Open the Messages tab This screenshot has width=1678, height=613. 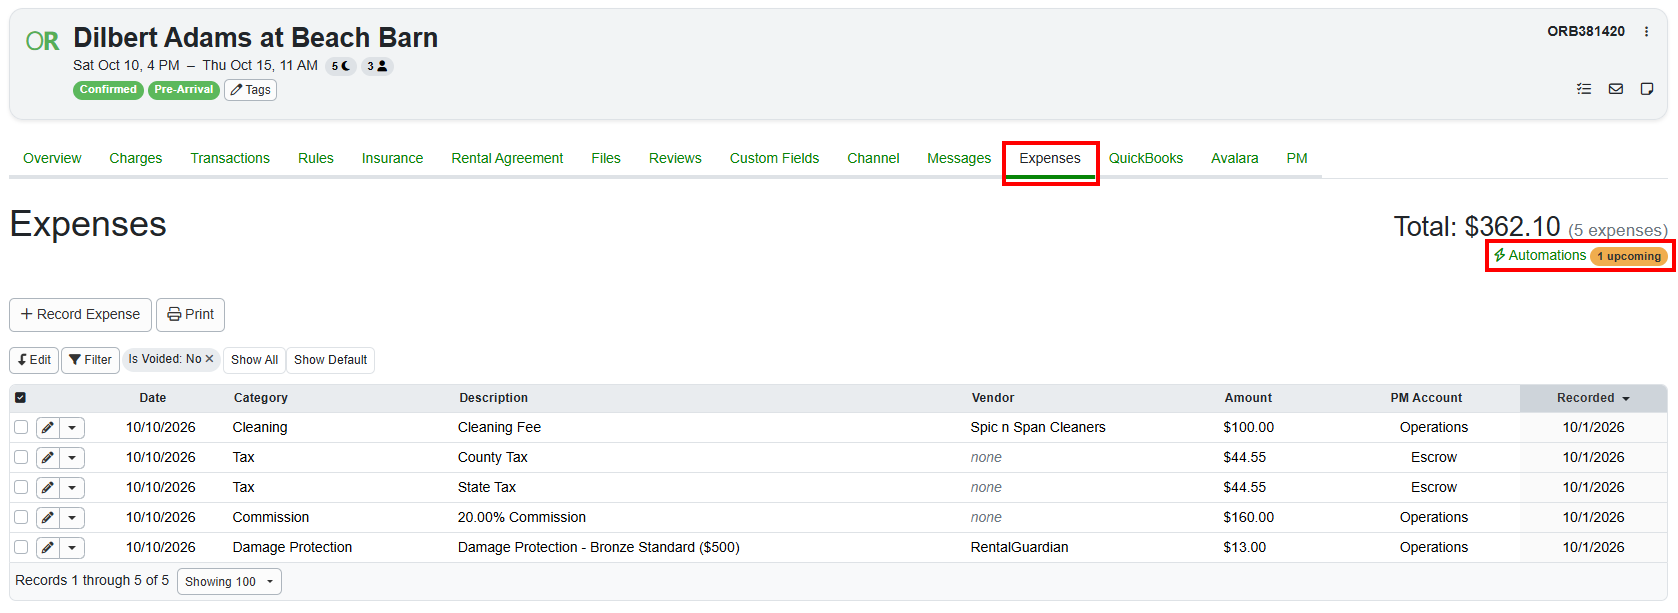click(959, 158)
